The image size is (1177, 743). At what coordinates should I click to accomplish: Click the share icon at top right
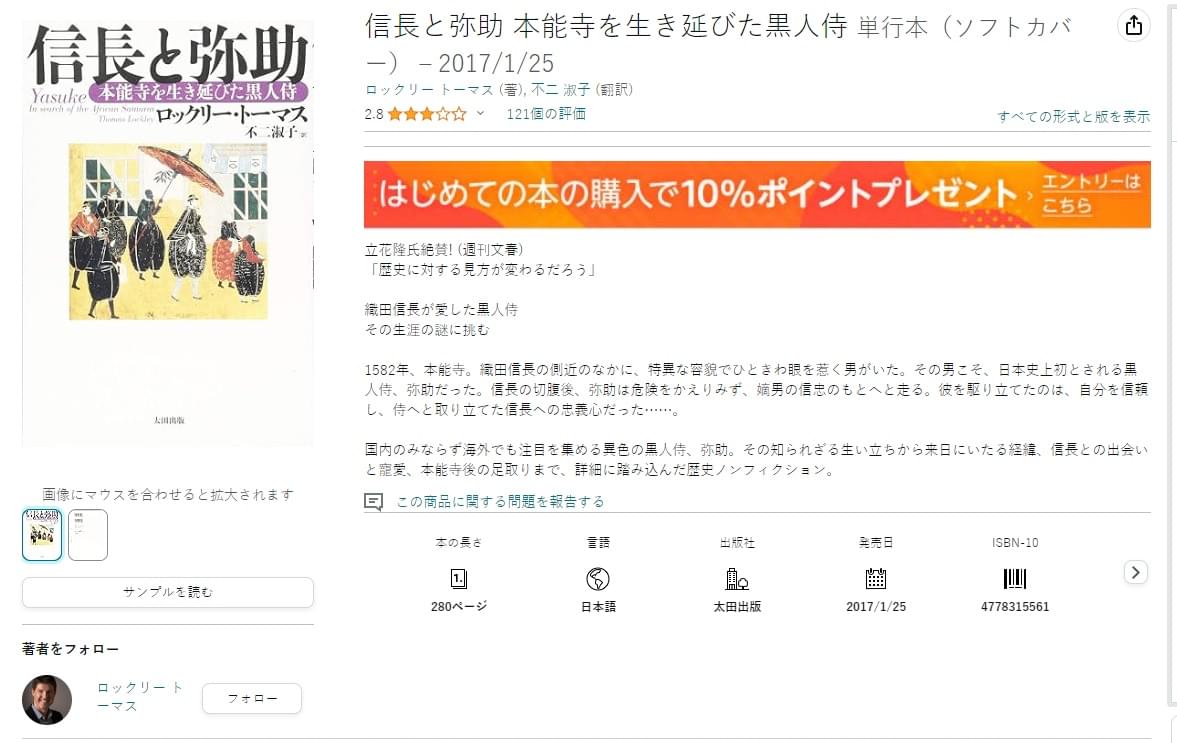pyautogui.click(x=1133, y=26)
